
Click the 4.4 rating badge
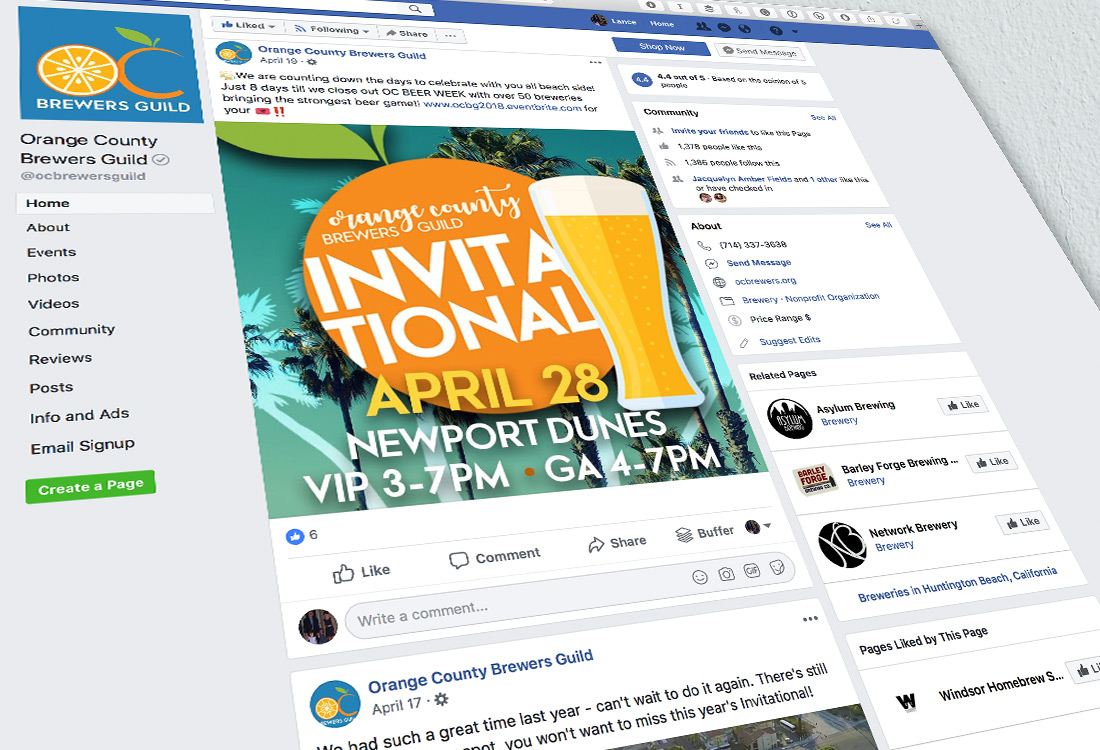[x=643, y=79]
